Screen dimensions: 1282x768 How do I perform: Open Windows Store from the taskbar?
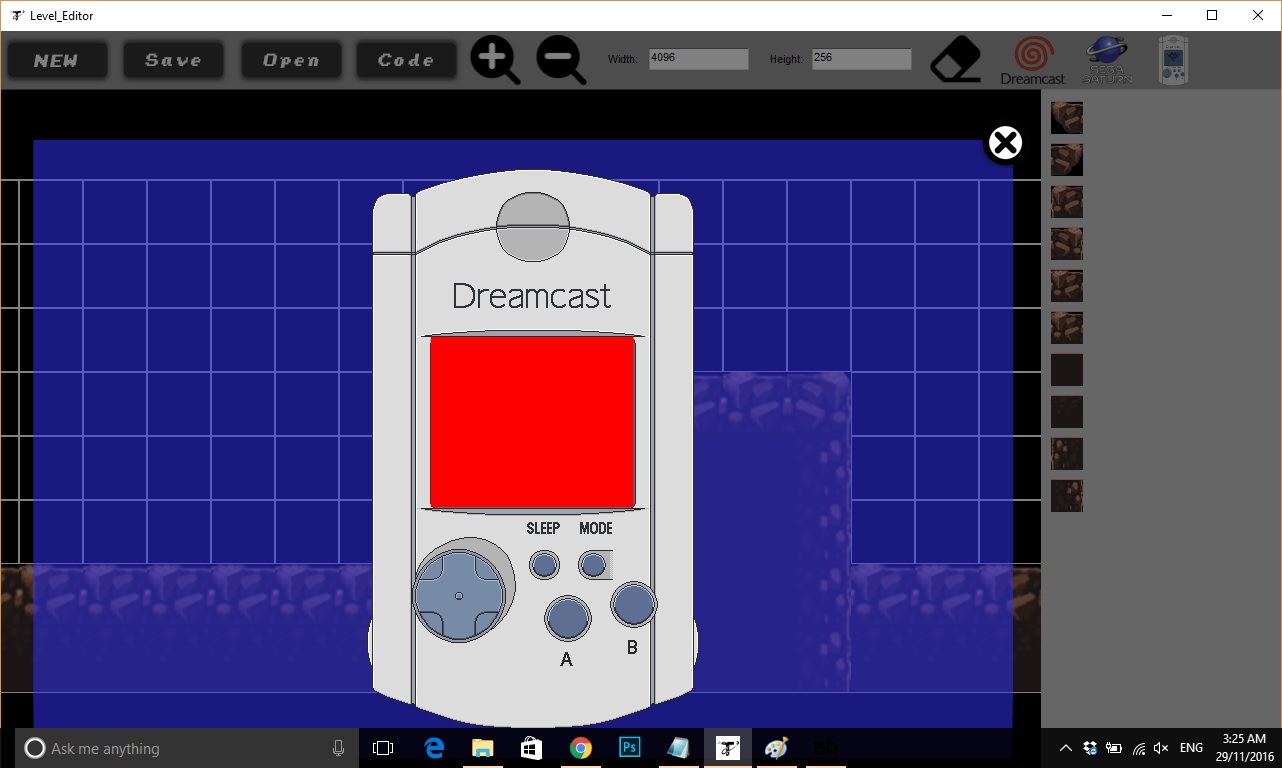coord(531,748)
